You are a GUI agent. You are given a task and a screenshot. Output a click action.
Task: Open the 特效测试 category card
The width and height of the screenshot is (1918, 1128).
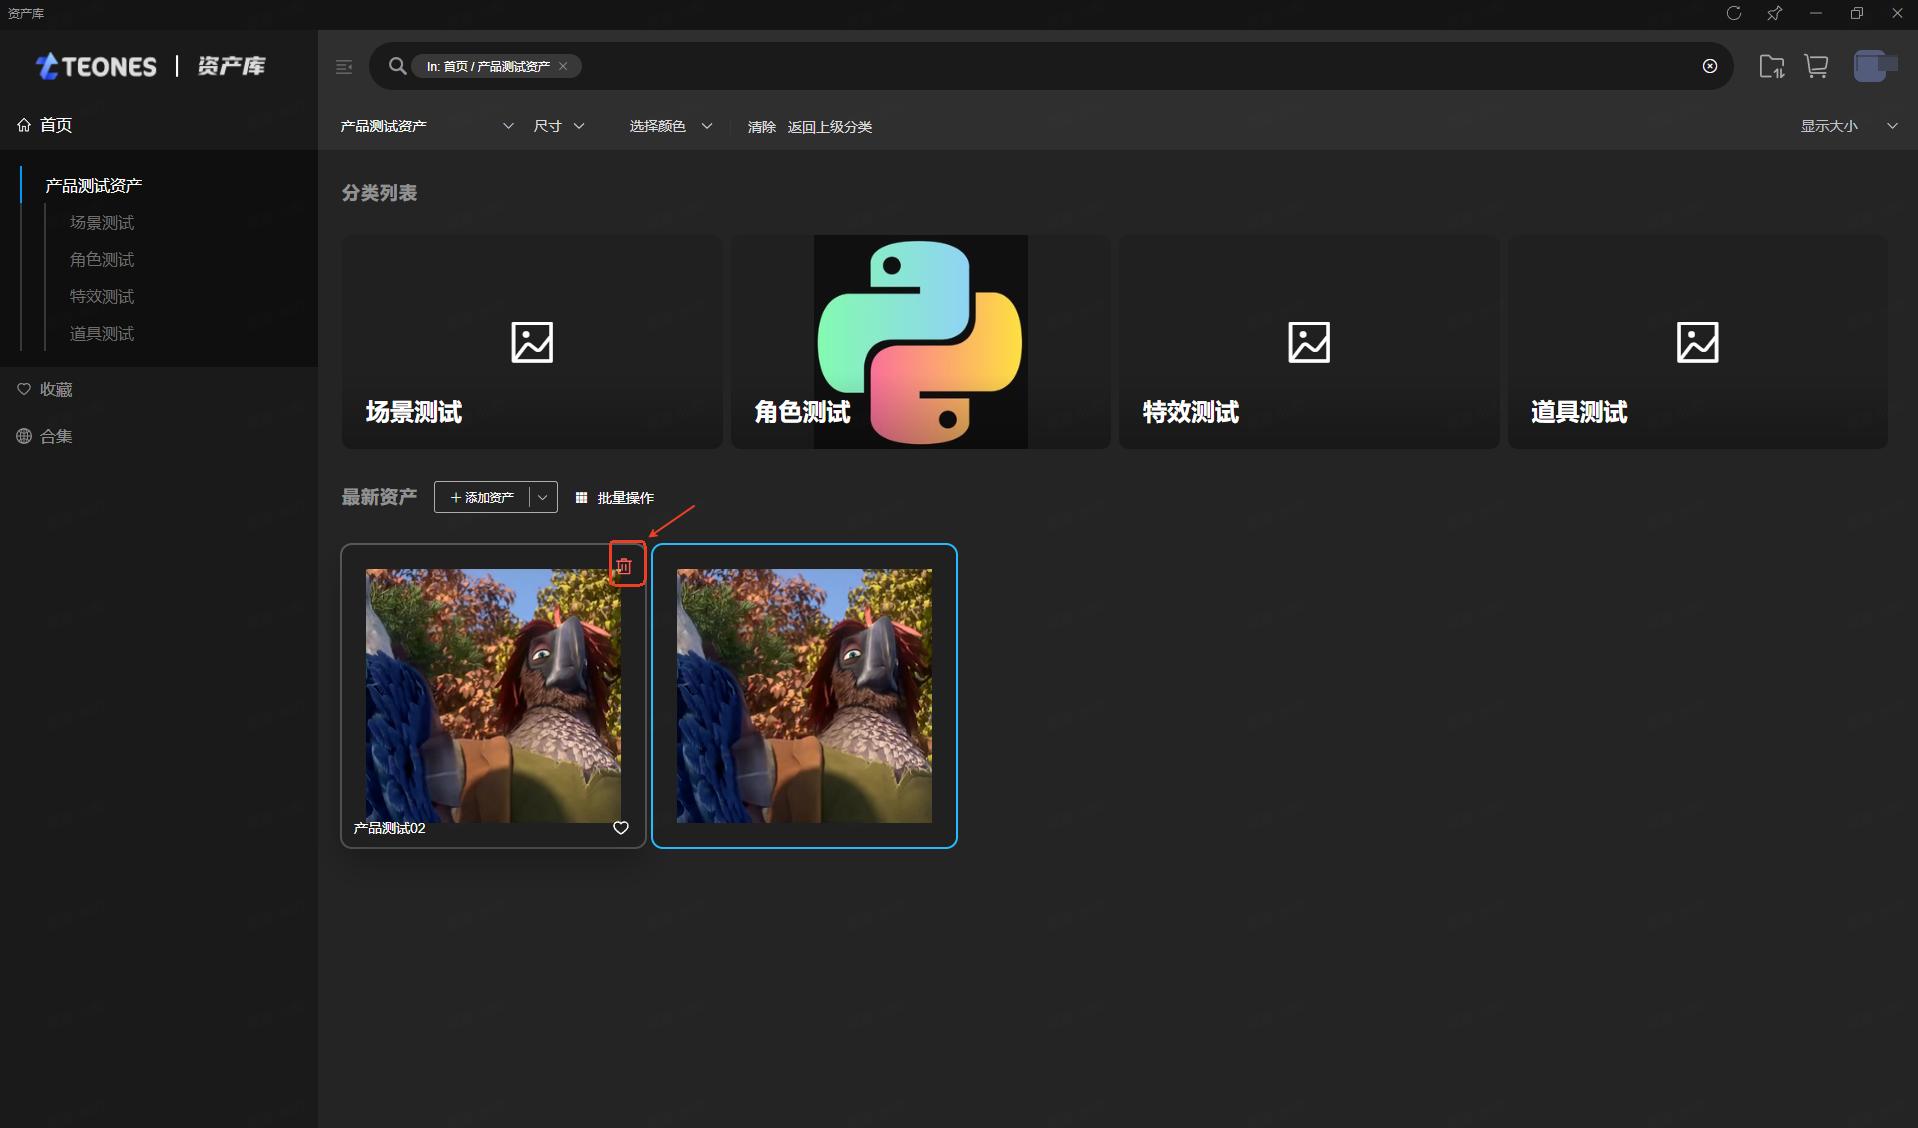[1308, 342]
